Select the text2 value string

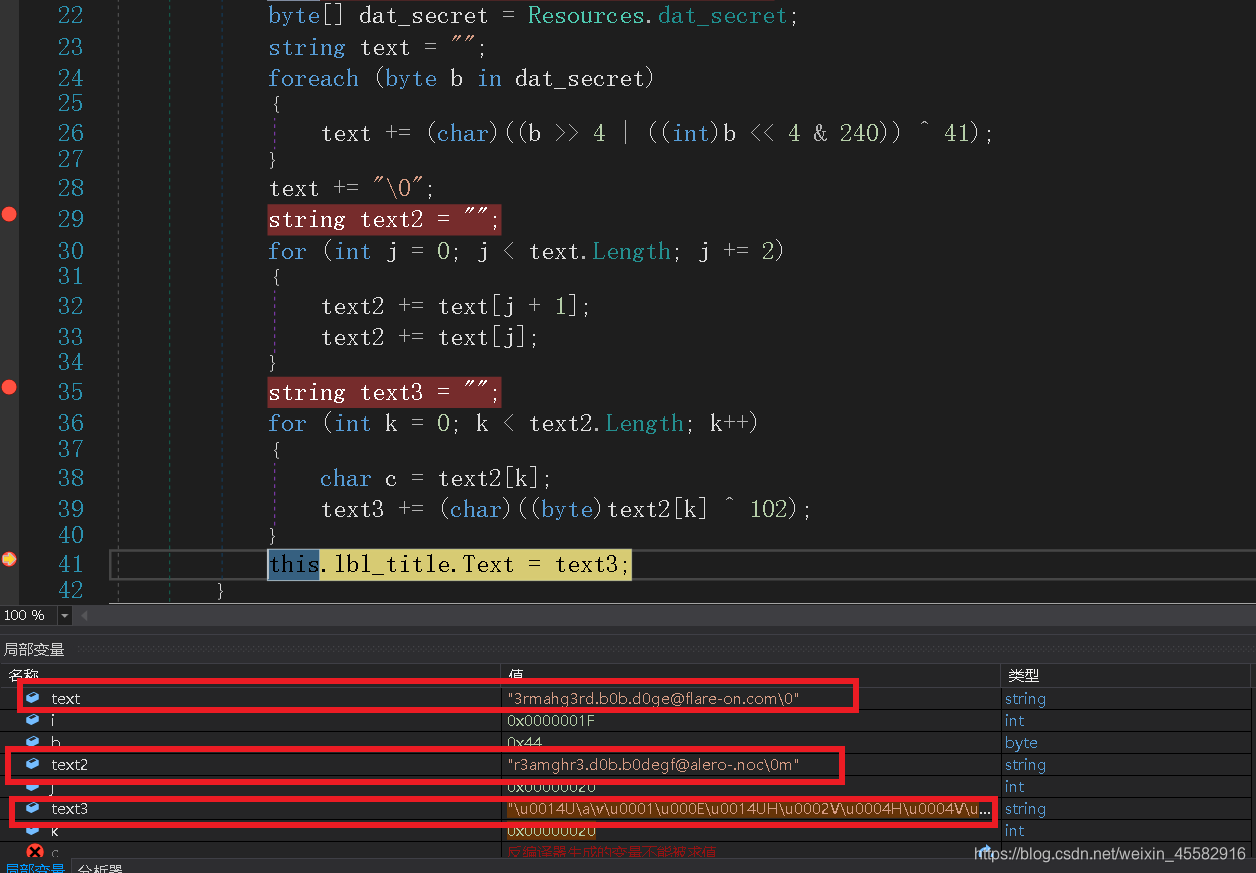(x=653, y=764)
